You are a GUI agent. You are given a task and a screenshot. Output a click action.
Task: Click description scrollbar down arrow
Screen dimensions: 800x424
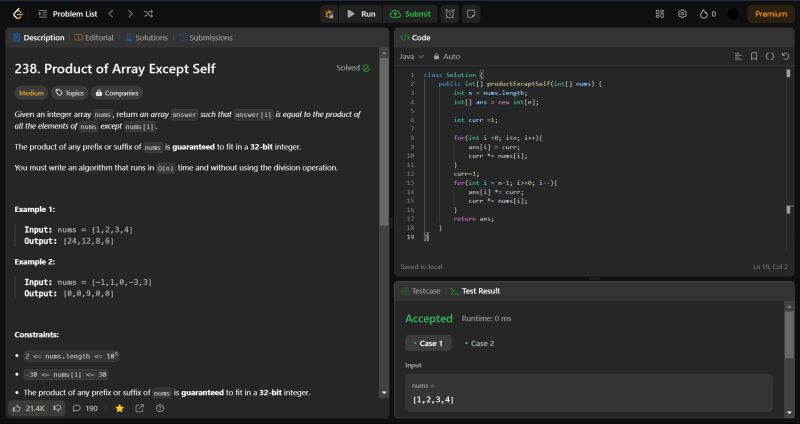click(384, 393)
